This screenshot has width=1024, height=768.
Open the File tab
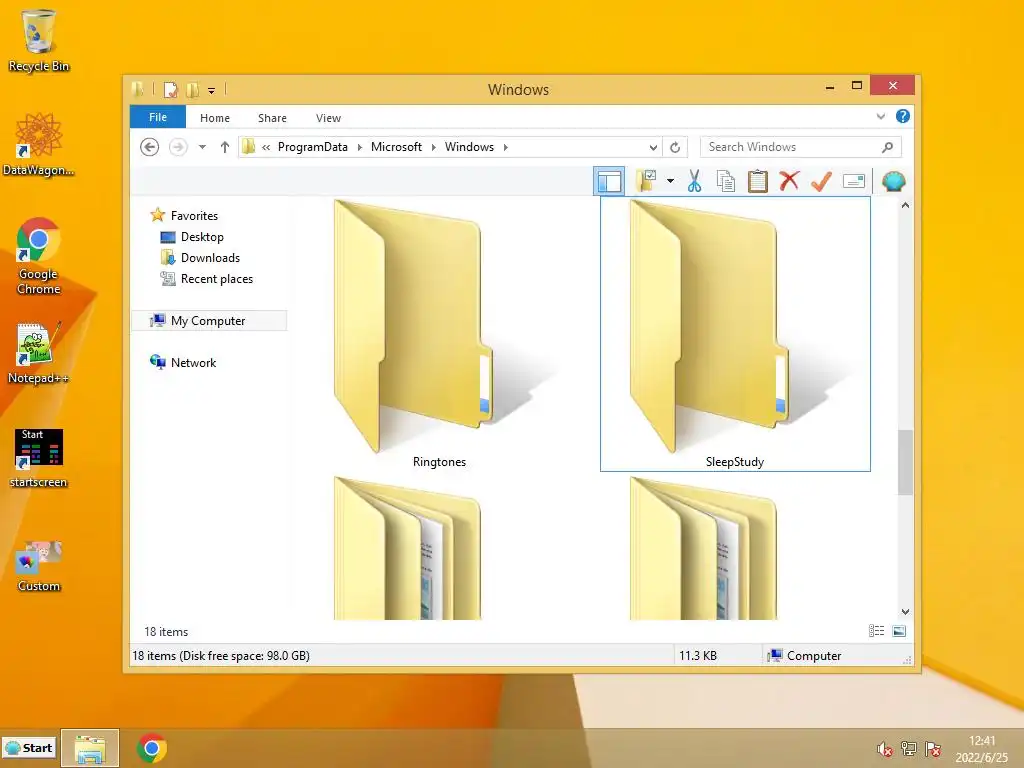tap(158, 117)
